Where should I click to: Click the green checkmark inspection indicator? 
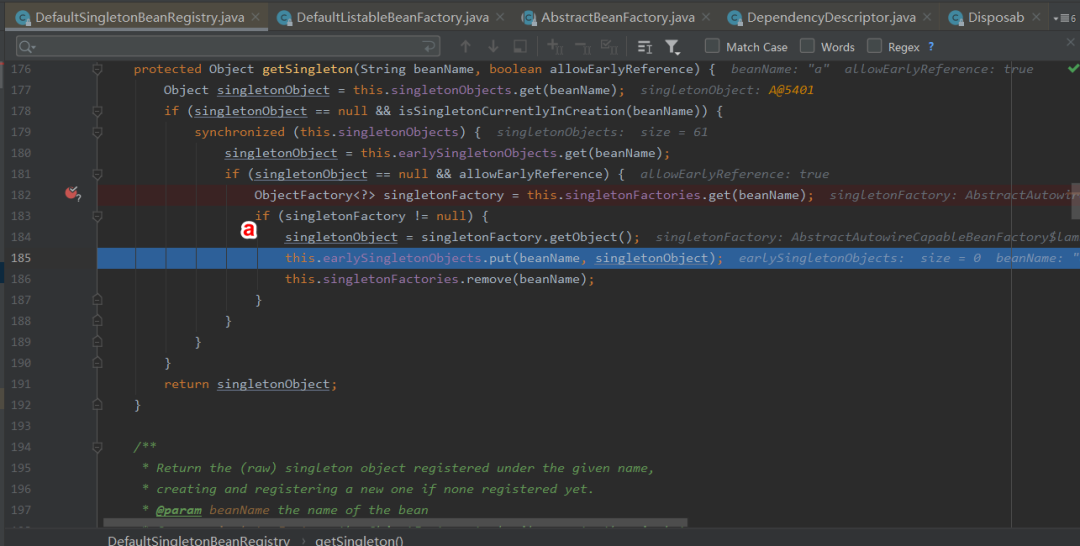point(1073,69)
